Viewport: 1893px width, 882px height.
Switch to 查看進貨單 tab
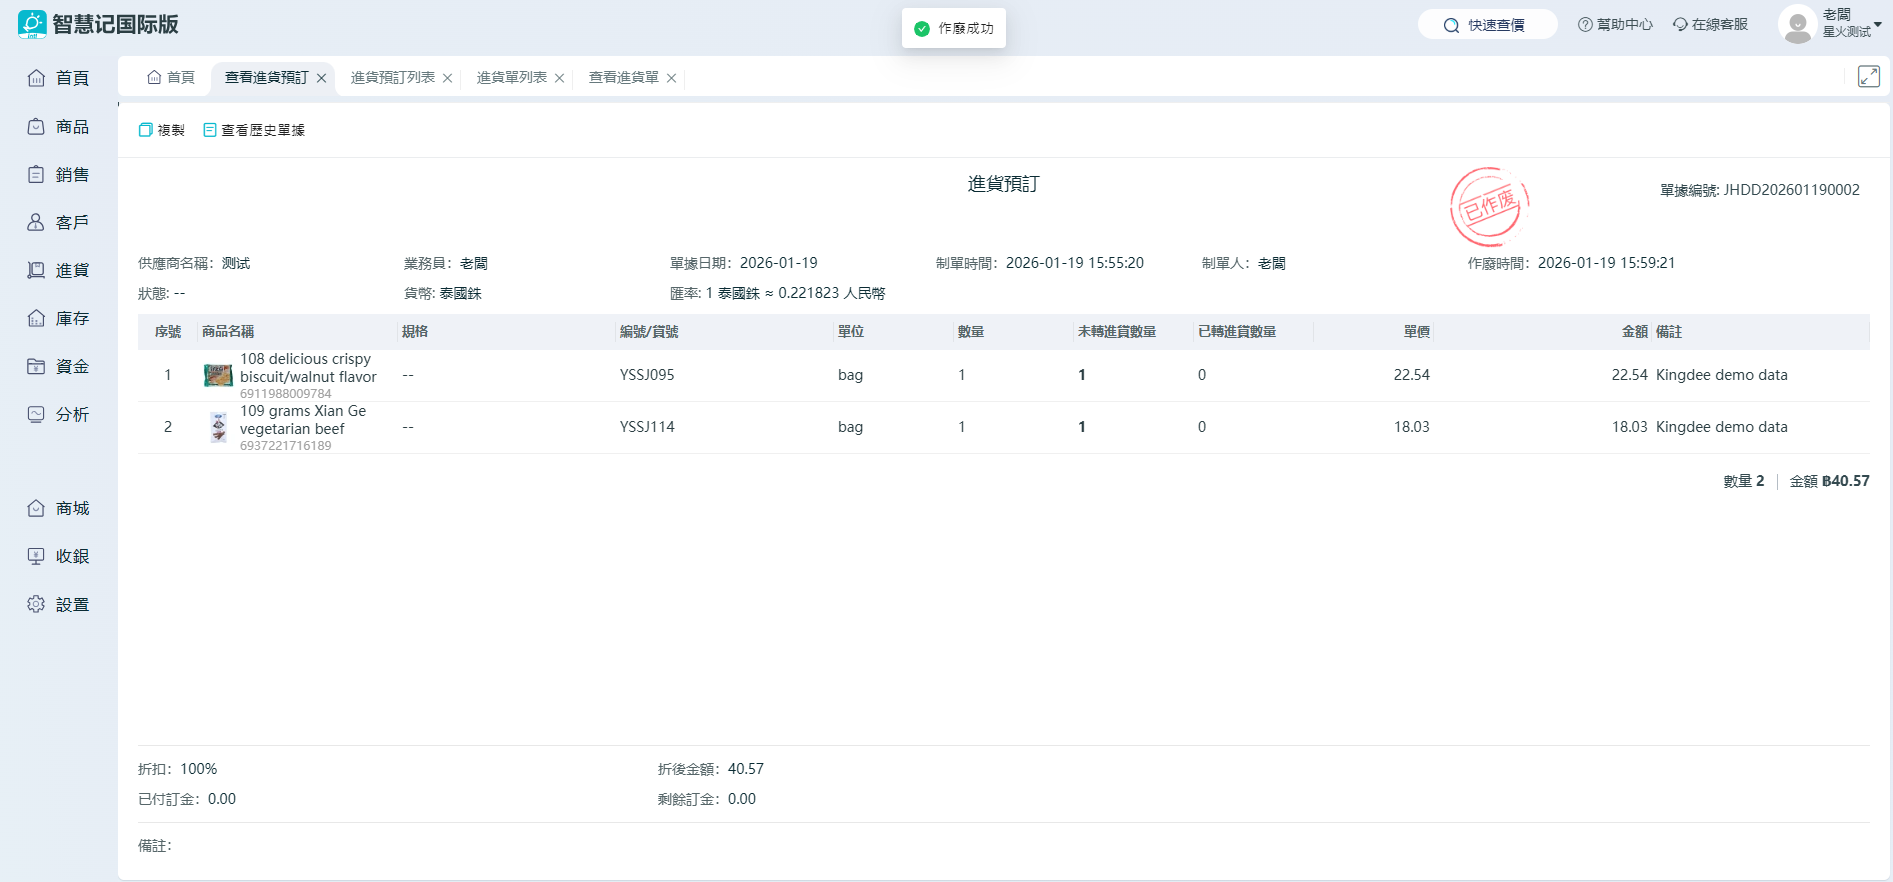(623, 78)
